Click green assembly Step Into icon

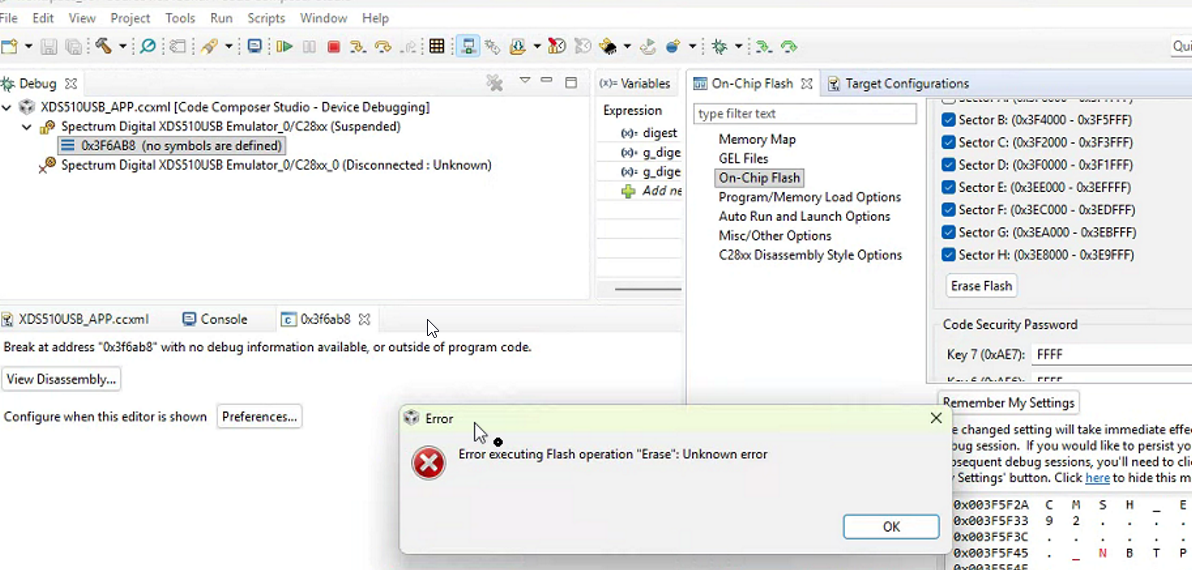pos(763,47)
